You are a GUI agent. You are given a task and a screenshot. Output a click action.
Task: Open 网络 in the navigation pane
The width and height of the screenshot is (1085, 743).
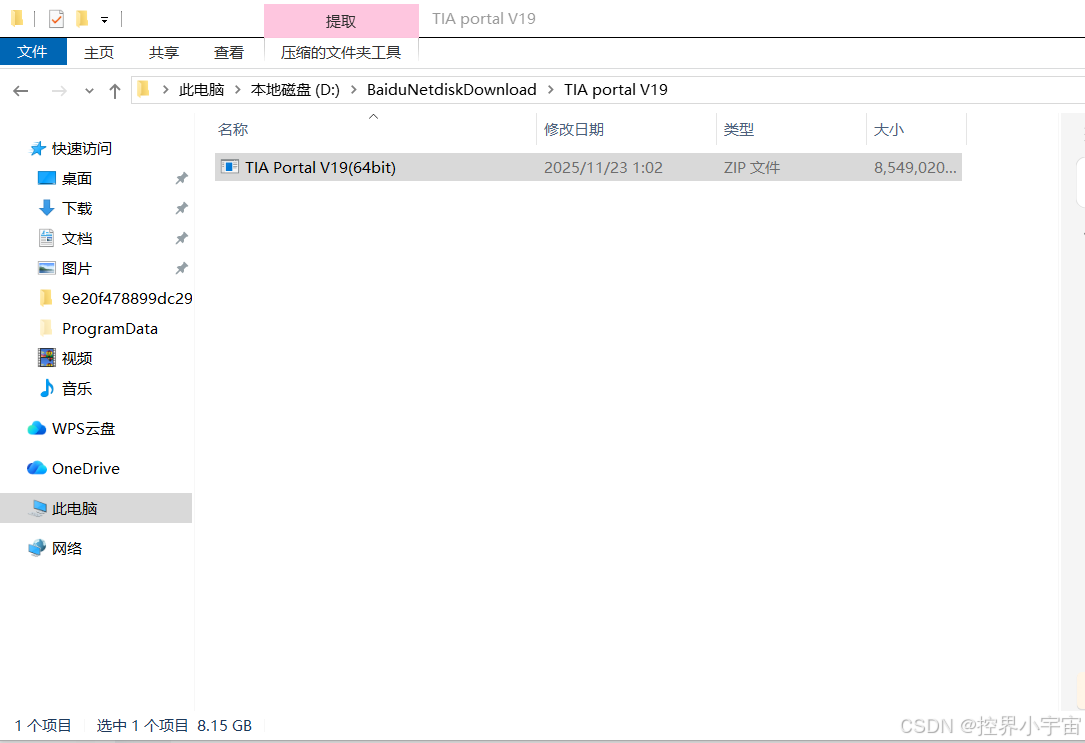click(x=66, y=549)
